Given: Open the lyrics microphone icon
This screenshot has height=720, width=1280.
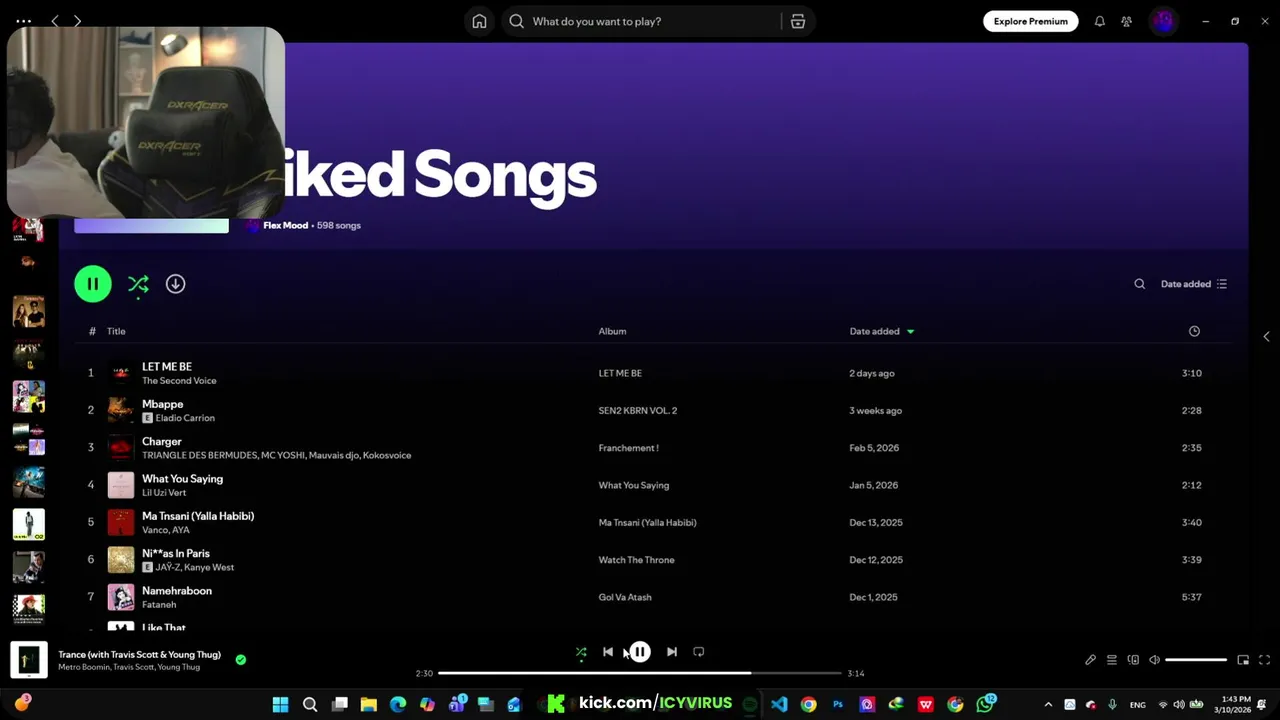Looking at the screenshot, I should [1090, 660].
